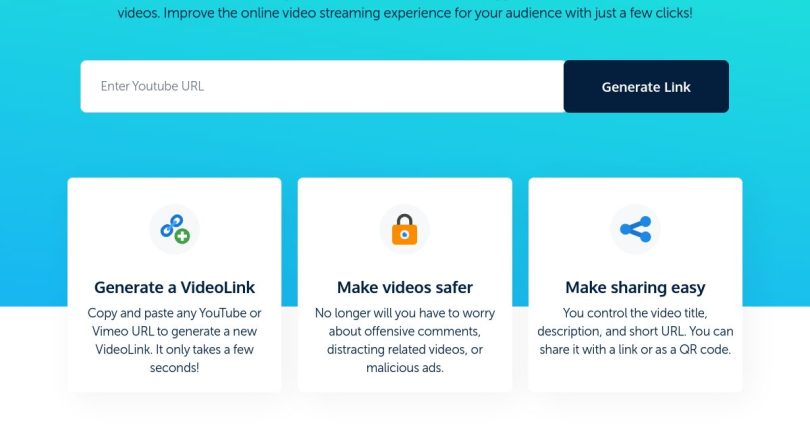Click 'VideoLink. It only takes a few' line
810x424 pixels.
[x=174, y=350]
